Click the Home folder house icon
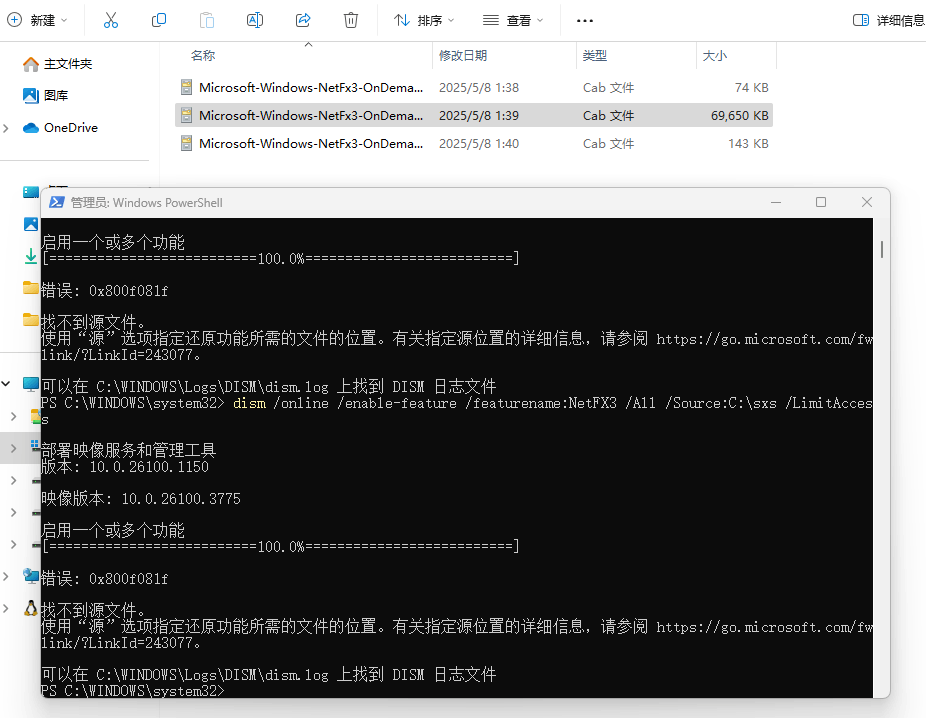 point(31,64)
